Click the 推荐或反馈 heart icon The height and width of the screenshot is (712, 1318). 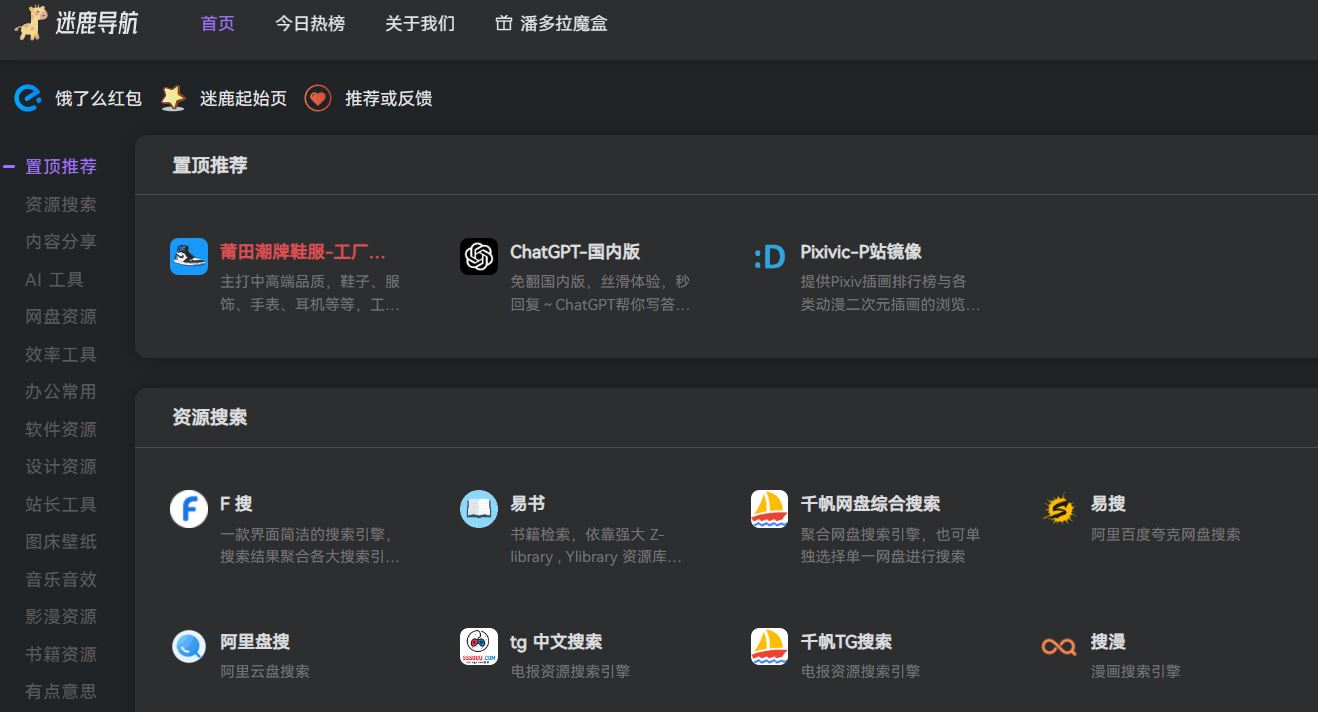[317, 98]
